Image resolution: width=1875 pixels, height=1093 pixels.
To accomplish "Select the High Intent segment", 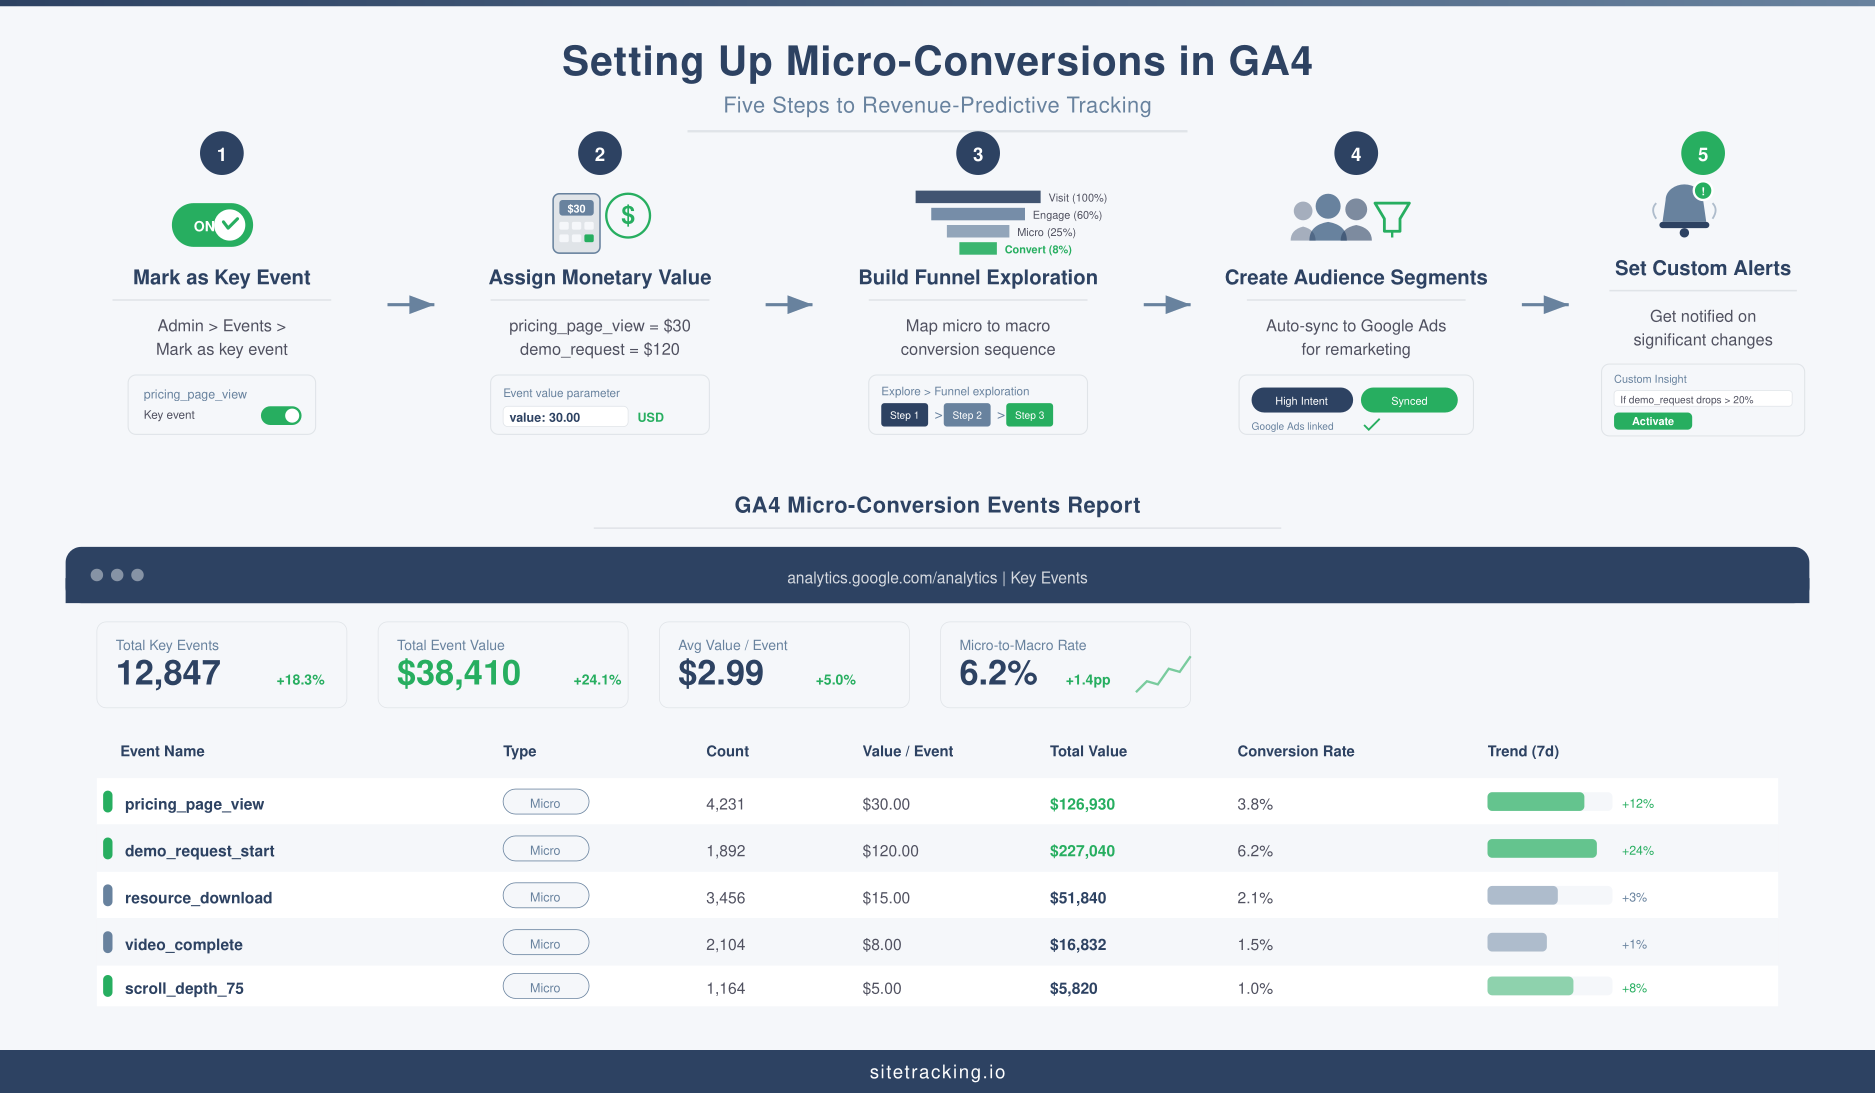I will 1301,400.
